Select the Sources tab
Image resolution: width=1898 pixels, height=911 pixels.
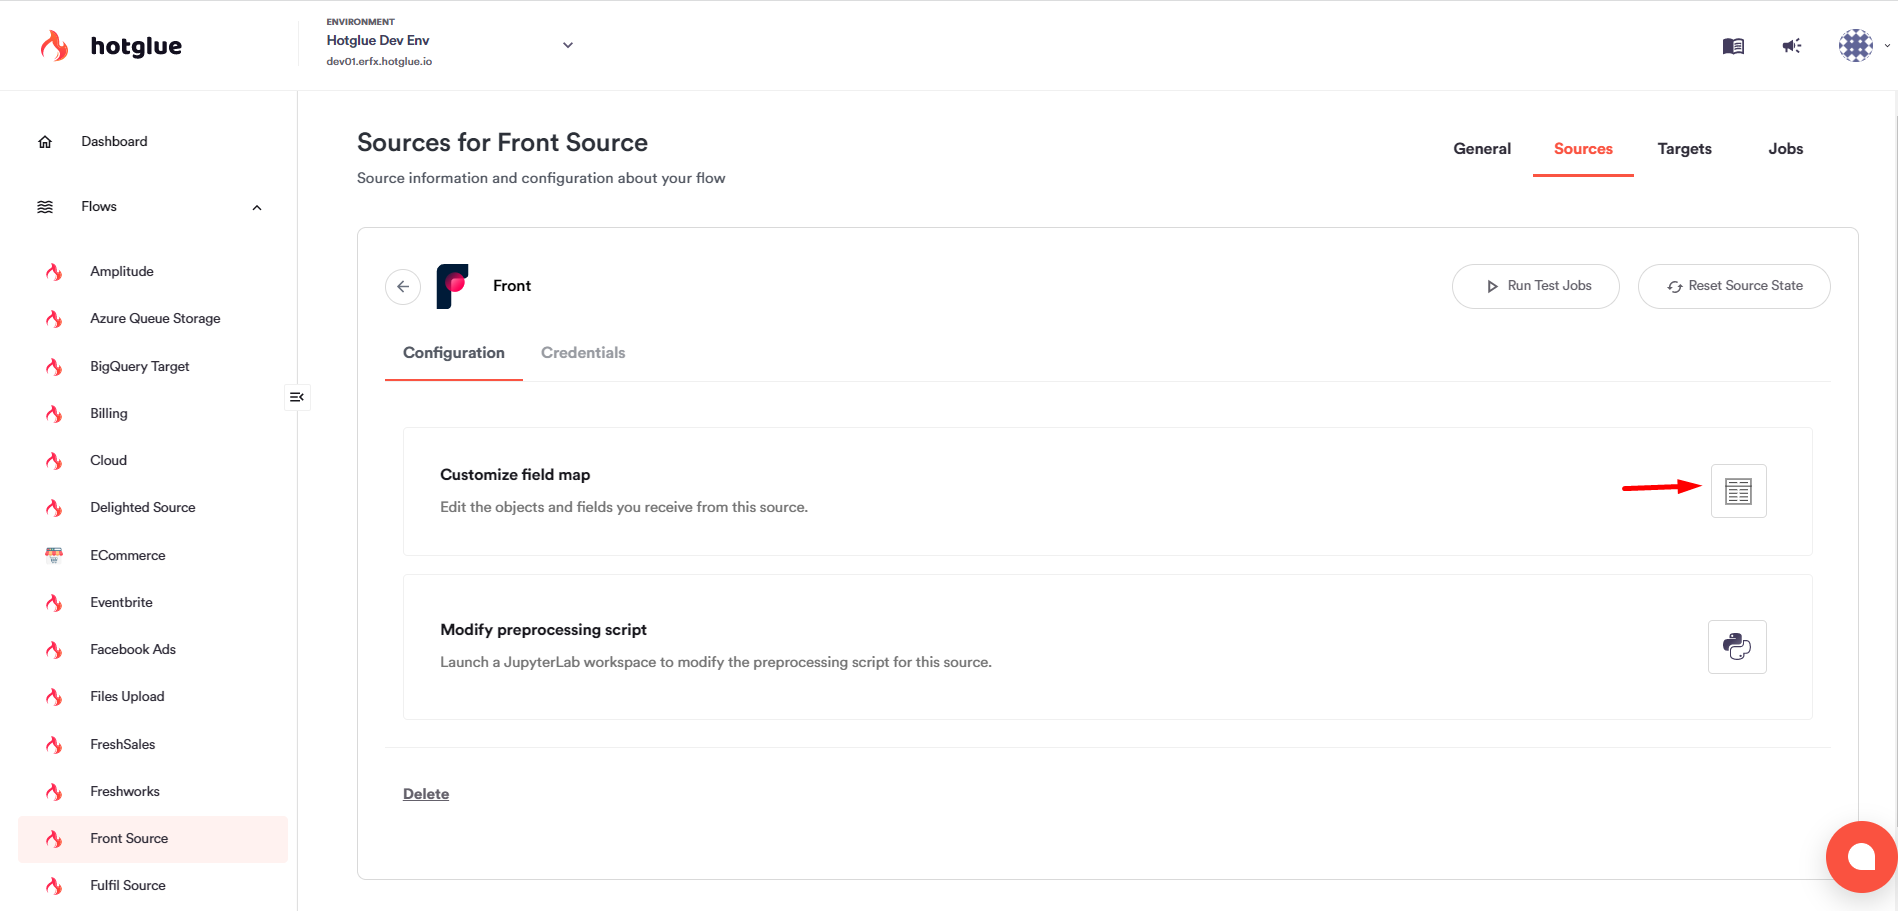click(x=1583, y=149)
